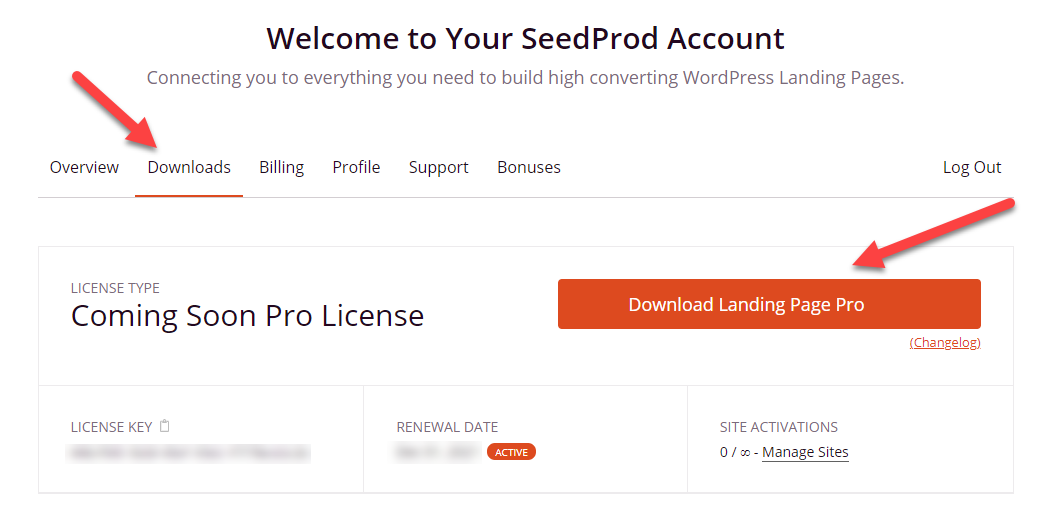The width and height of the screenshot is (1050, 515).
Task: Copy license key using clipboard icon
Action: click(165, 426)
